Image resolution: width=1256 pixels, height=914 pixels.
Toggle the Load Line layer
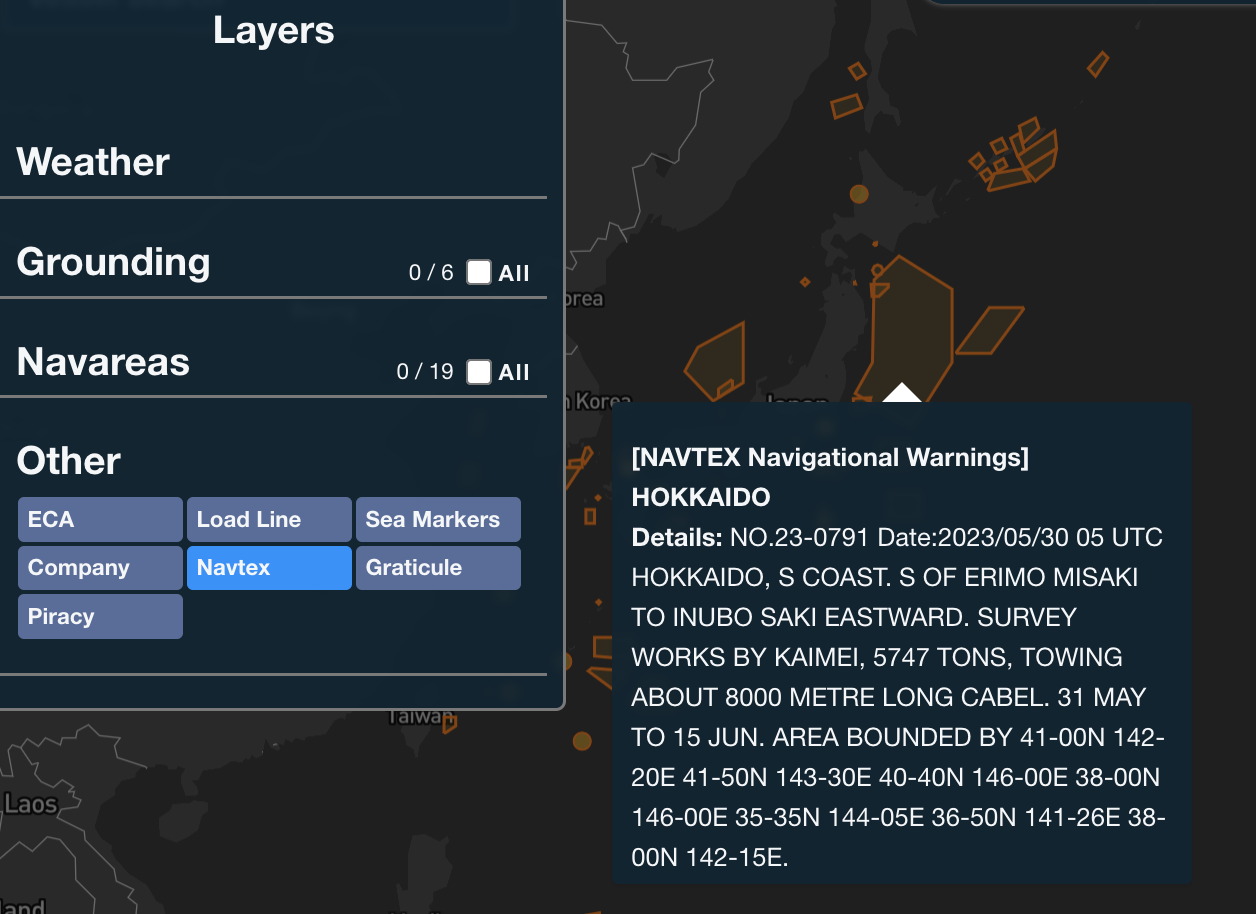point(268,519)
